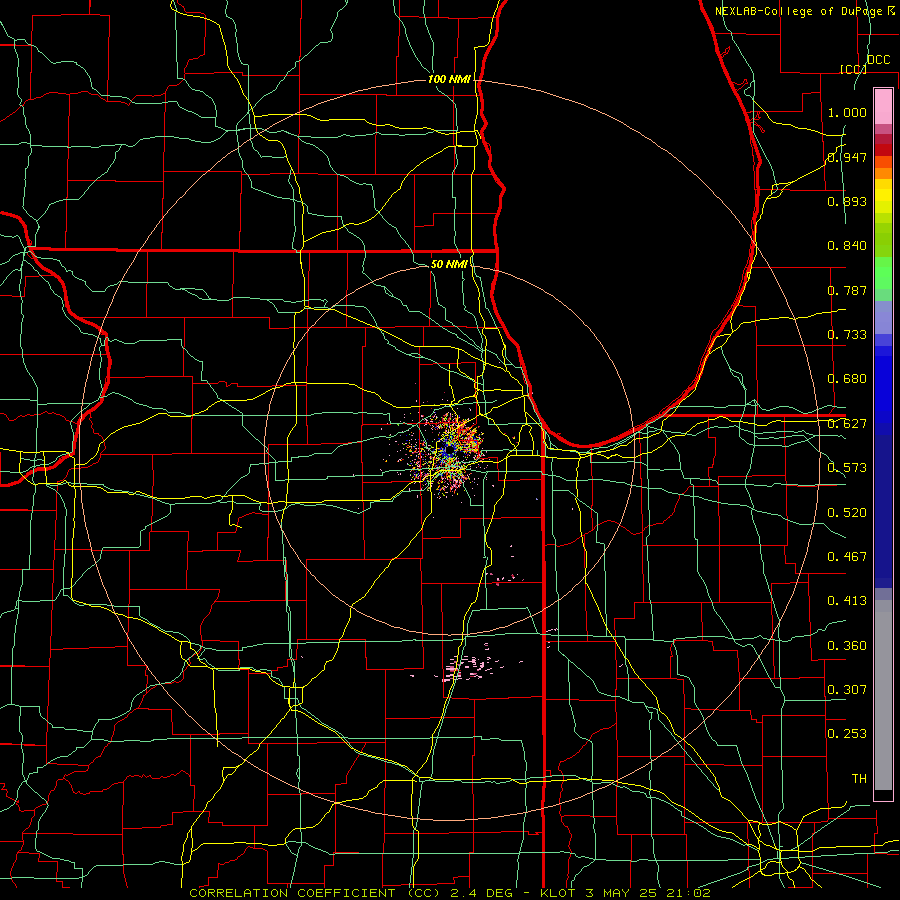Select the 0.787 scale value
The height and width of the screenshot is (900, 900).
(x=847, y=290)
